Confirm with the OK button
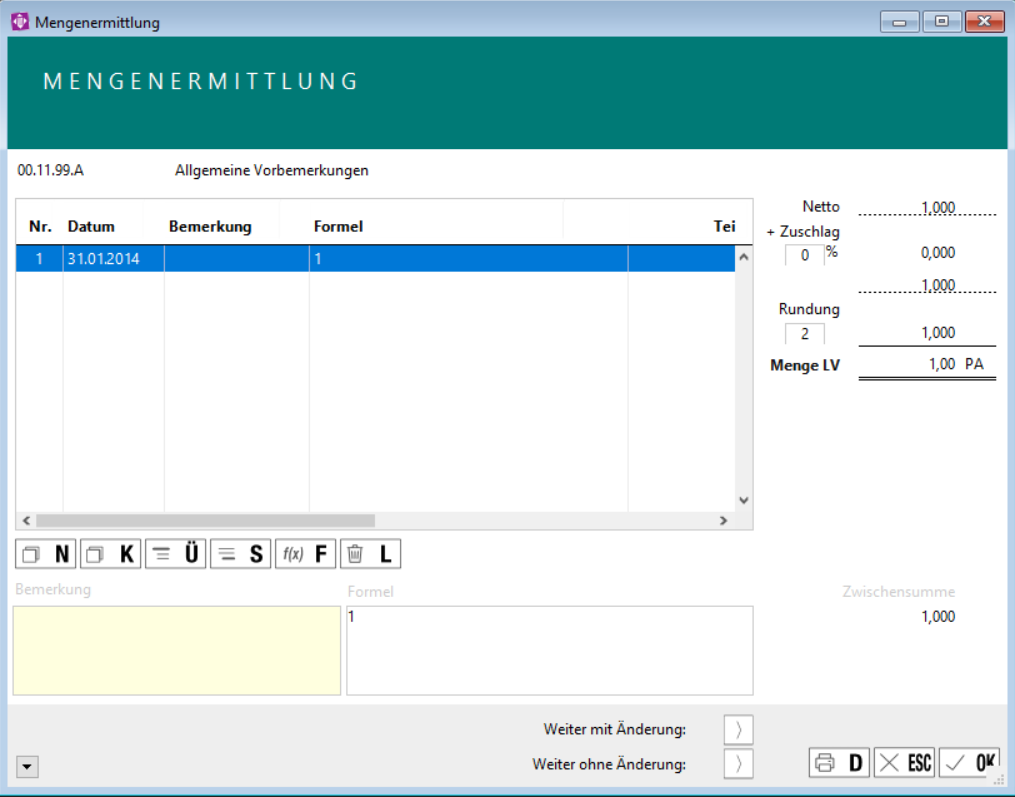 [969, 763]
